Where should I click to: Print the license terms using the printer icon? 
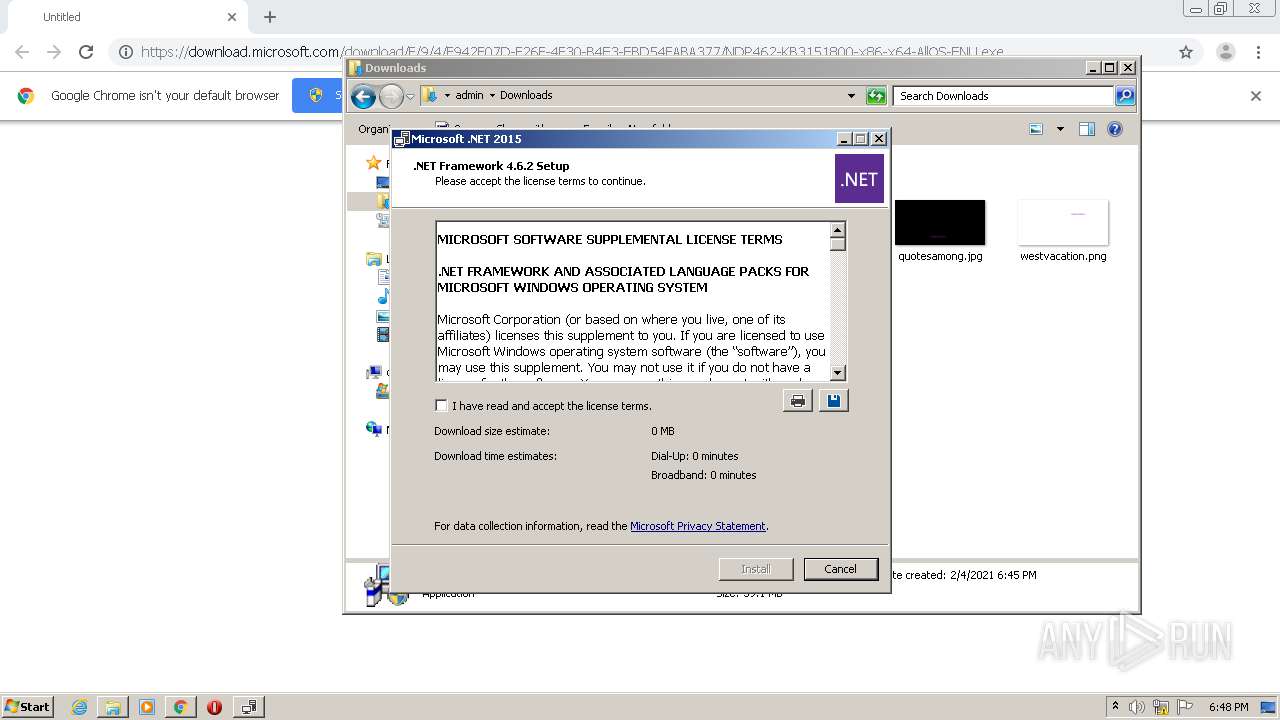click(797, 401)
